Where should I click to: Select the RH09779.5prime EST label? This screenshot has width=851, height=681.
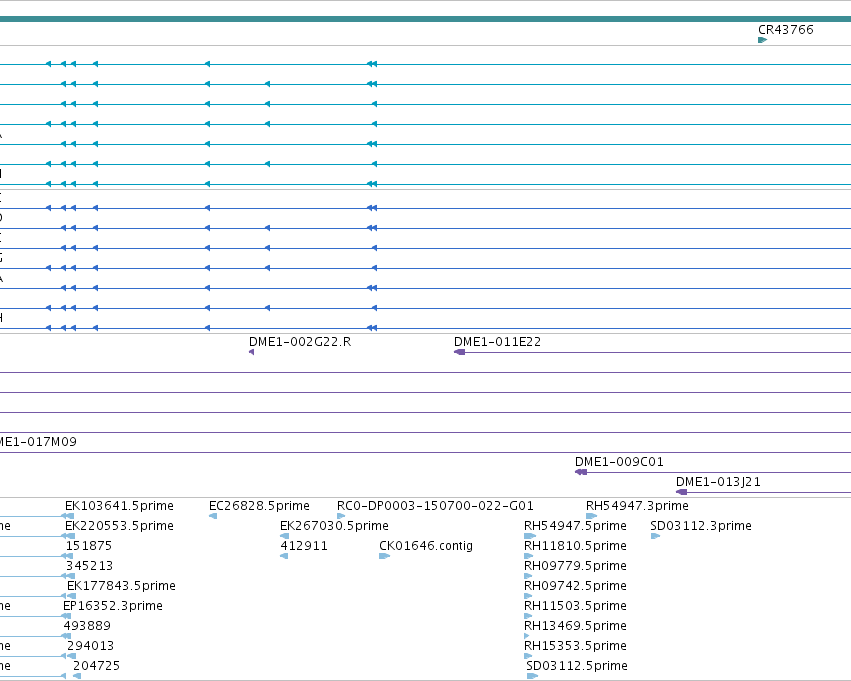click(575, 566)
